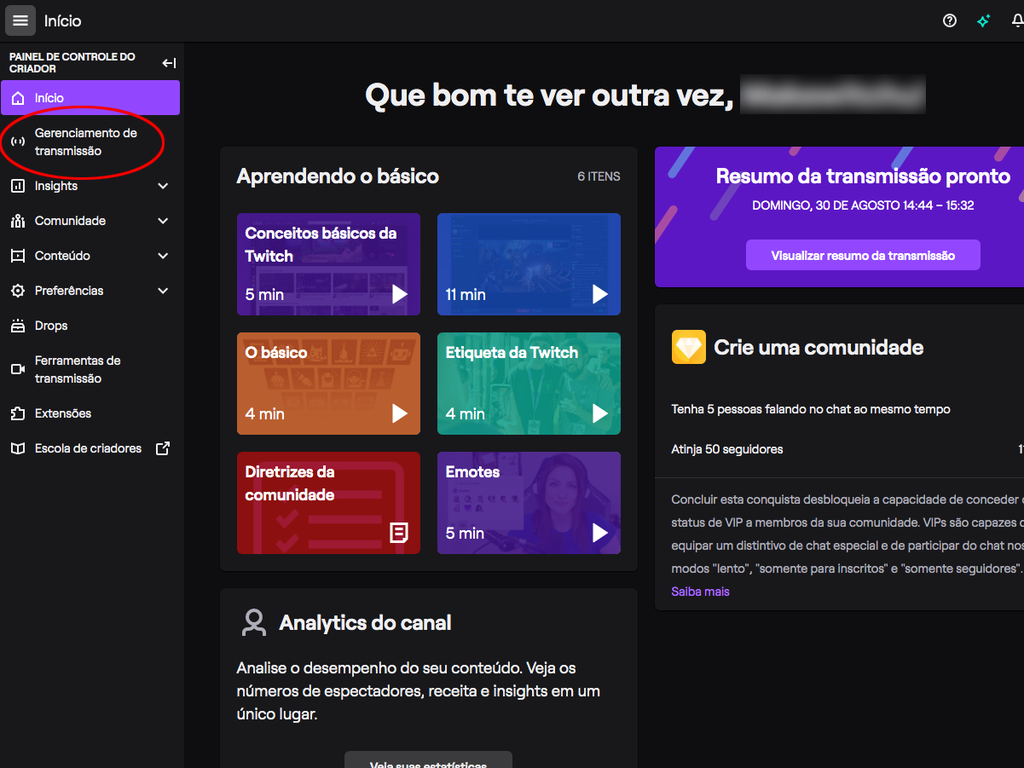The image size is (1024, 768).
Task: Click the Analytics do canal person icon
Action: [254, 622]
